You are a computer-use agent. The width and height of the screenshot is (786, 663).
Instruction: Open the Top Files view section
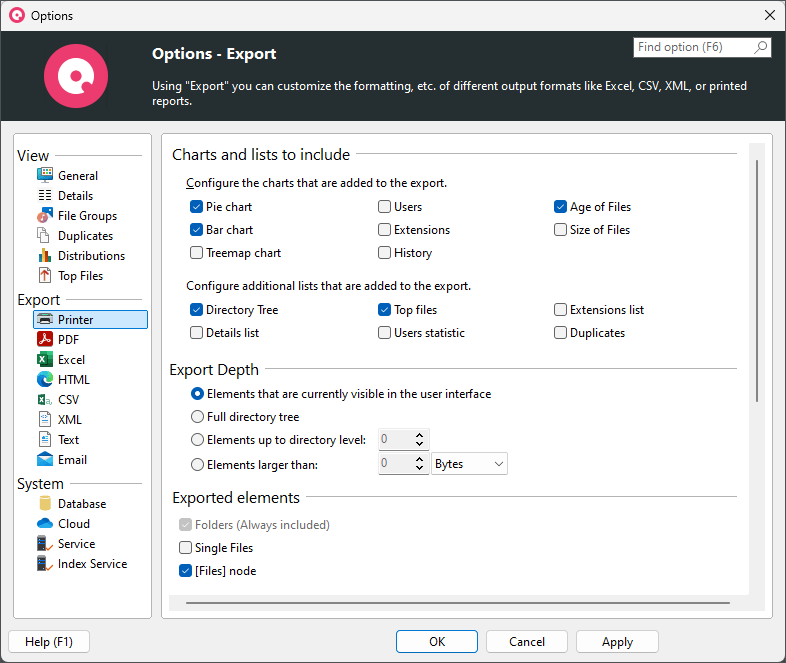(80, 276)
